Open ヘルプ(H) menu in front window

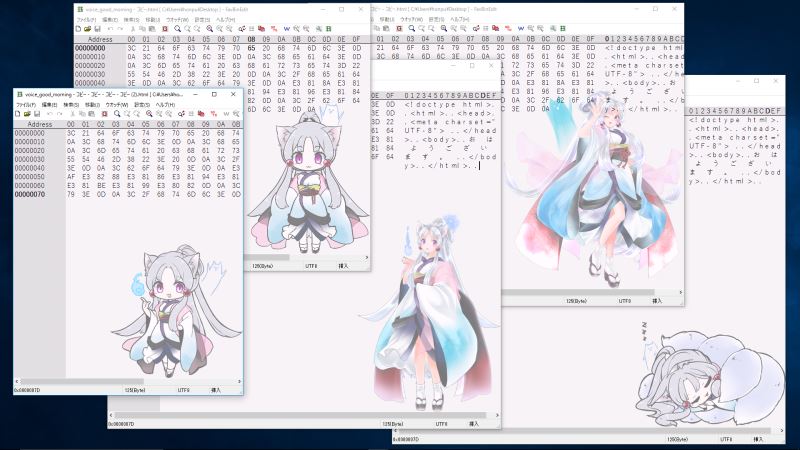(165, 105)
